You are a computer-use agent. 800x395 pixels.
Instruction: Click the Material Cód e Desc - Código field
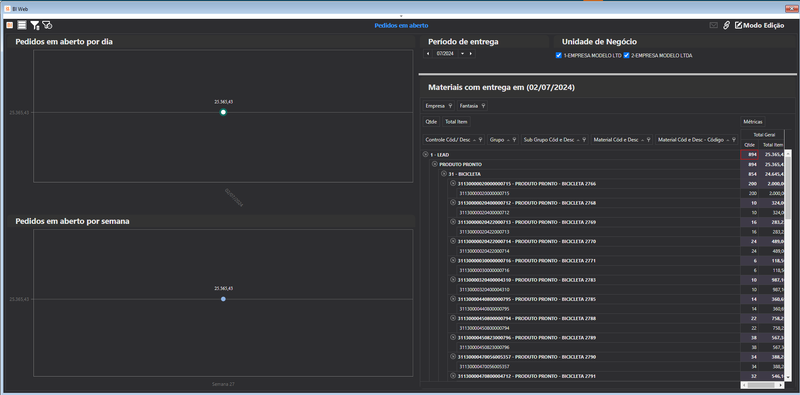(696, 139)
